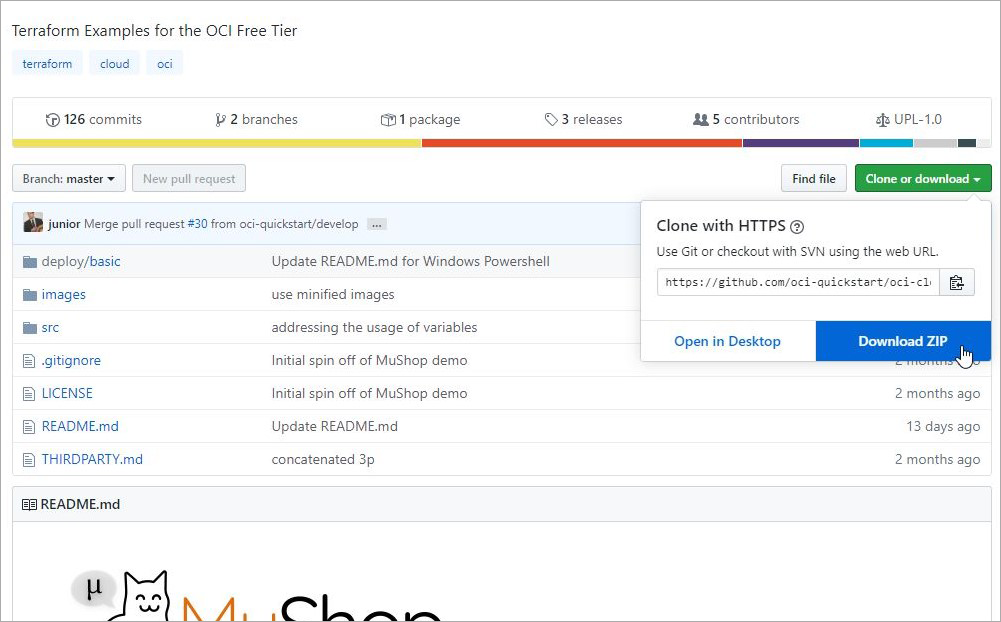
Task: Click the repository description text
Action: pos(154,31)
